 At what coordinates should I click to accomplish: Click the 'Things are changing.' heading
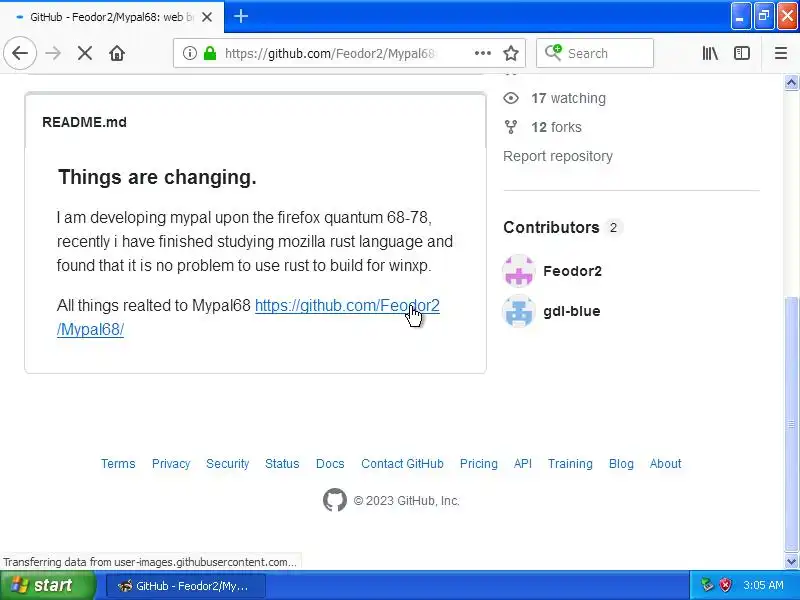(x=157, y=177)
